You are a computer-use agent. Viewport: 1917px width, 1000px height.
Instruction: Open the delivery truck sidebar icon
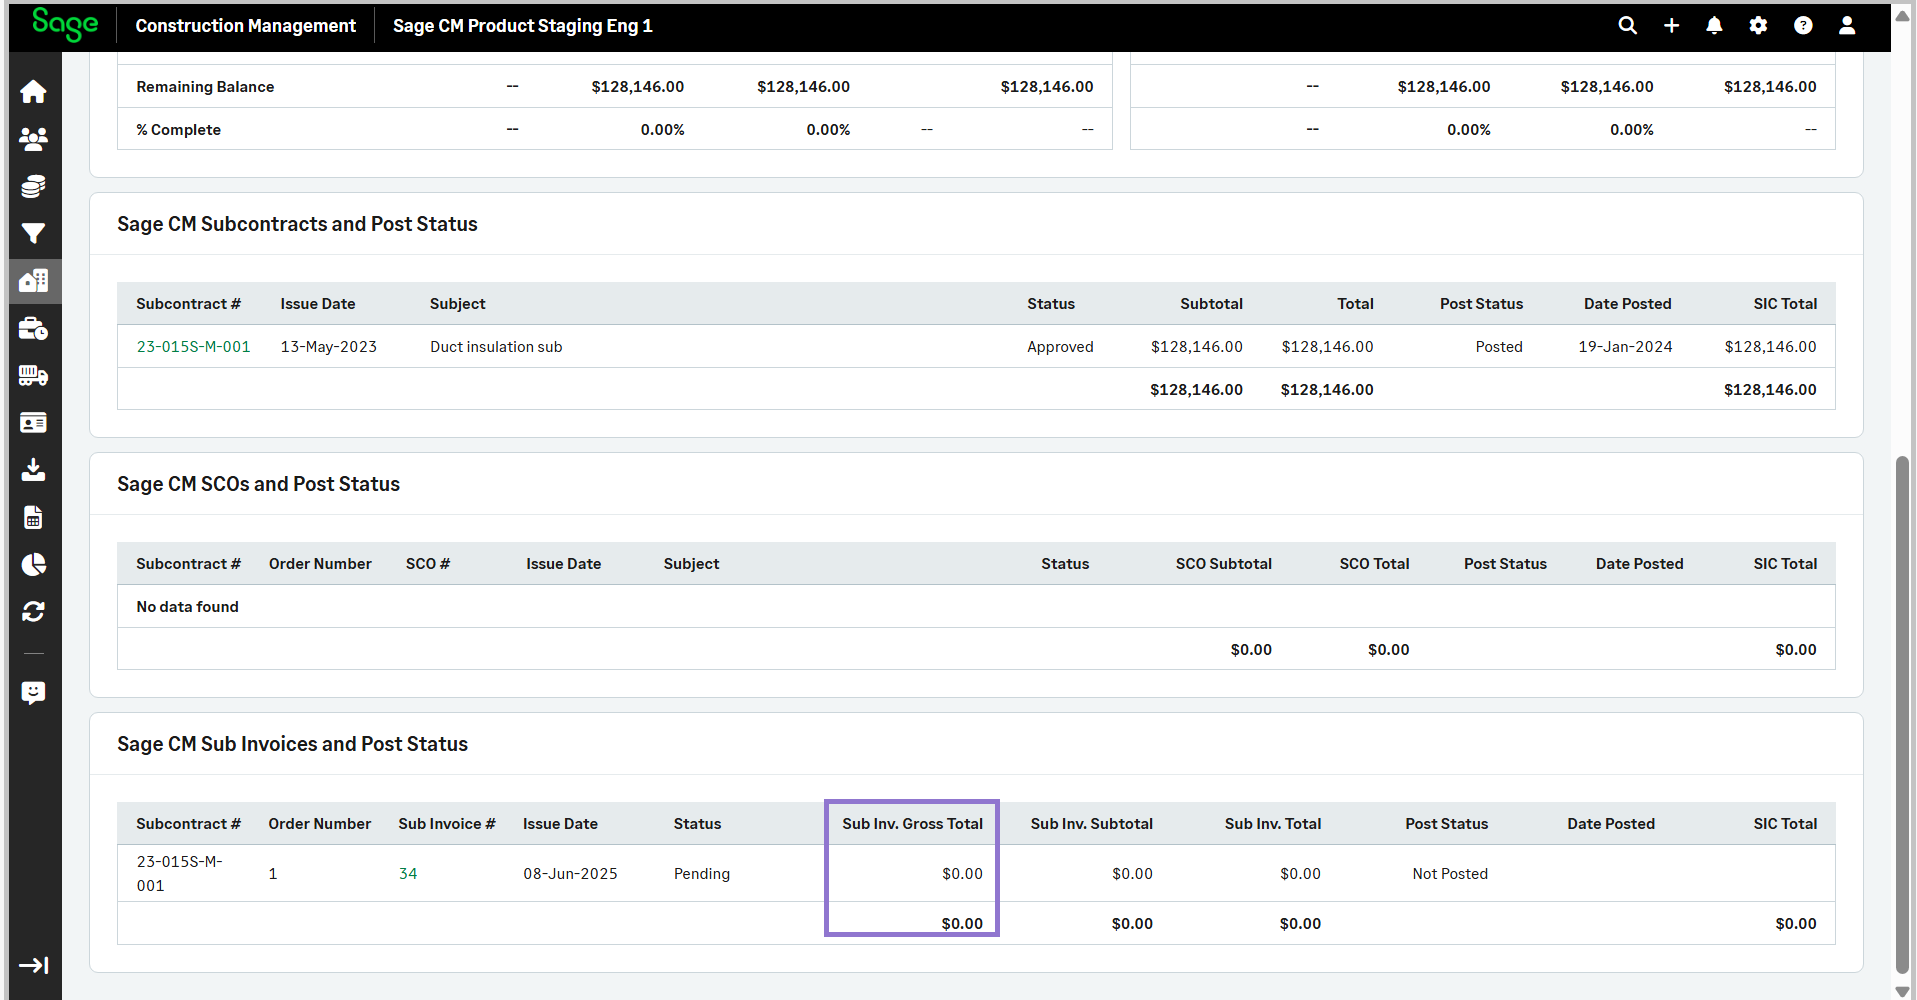[33, 375]
